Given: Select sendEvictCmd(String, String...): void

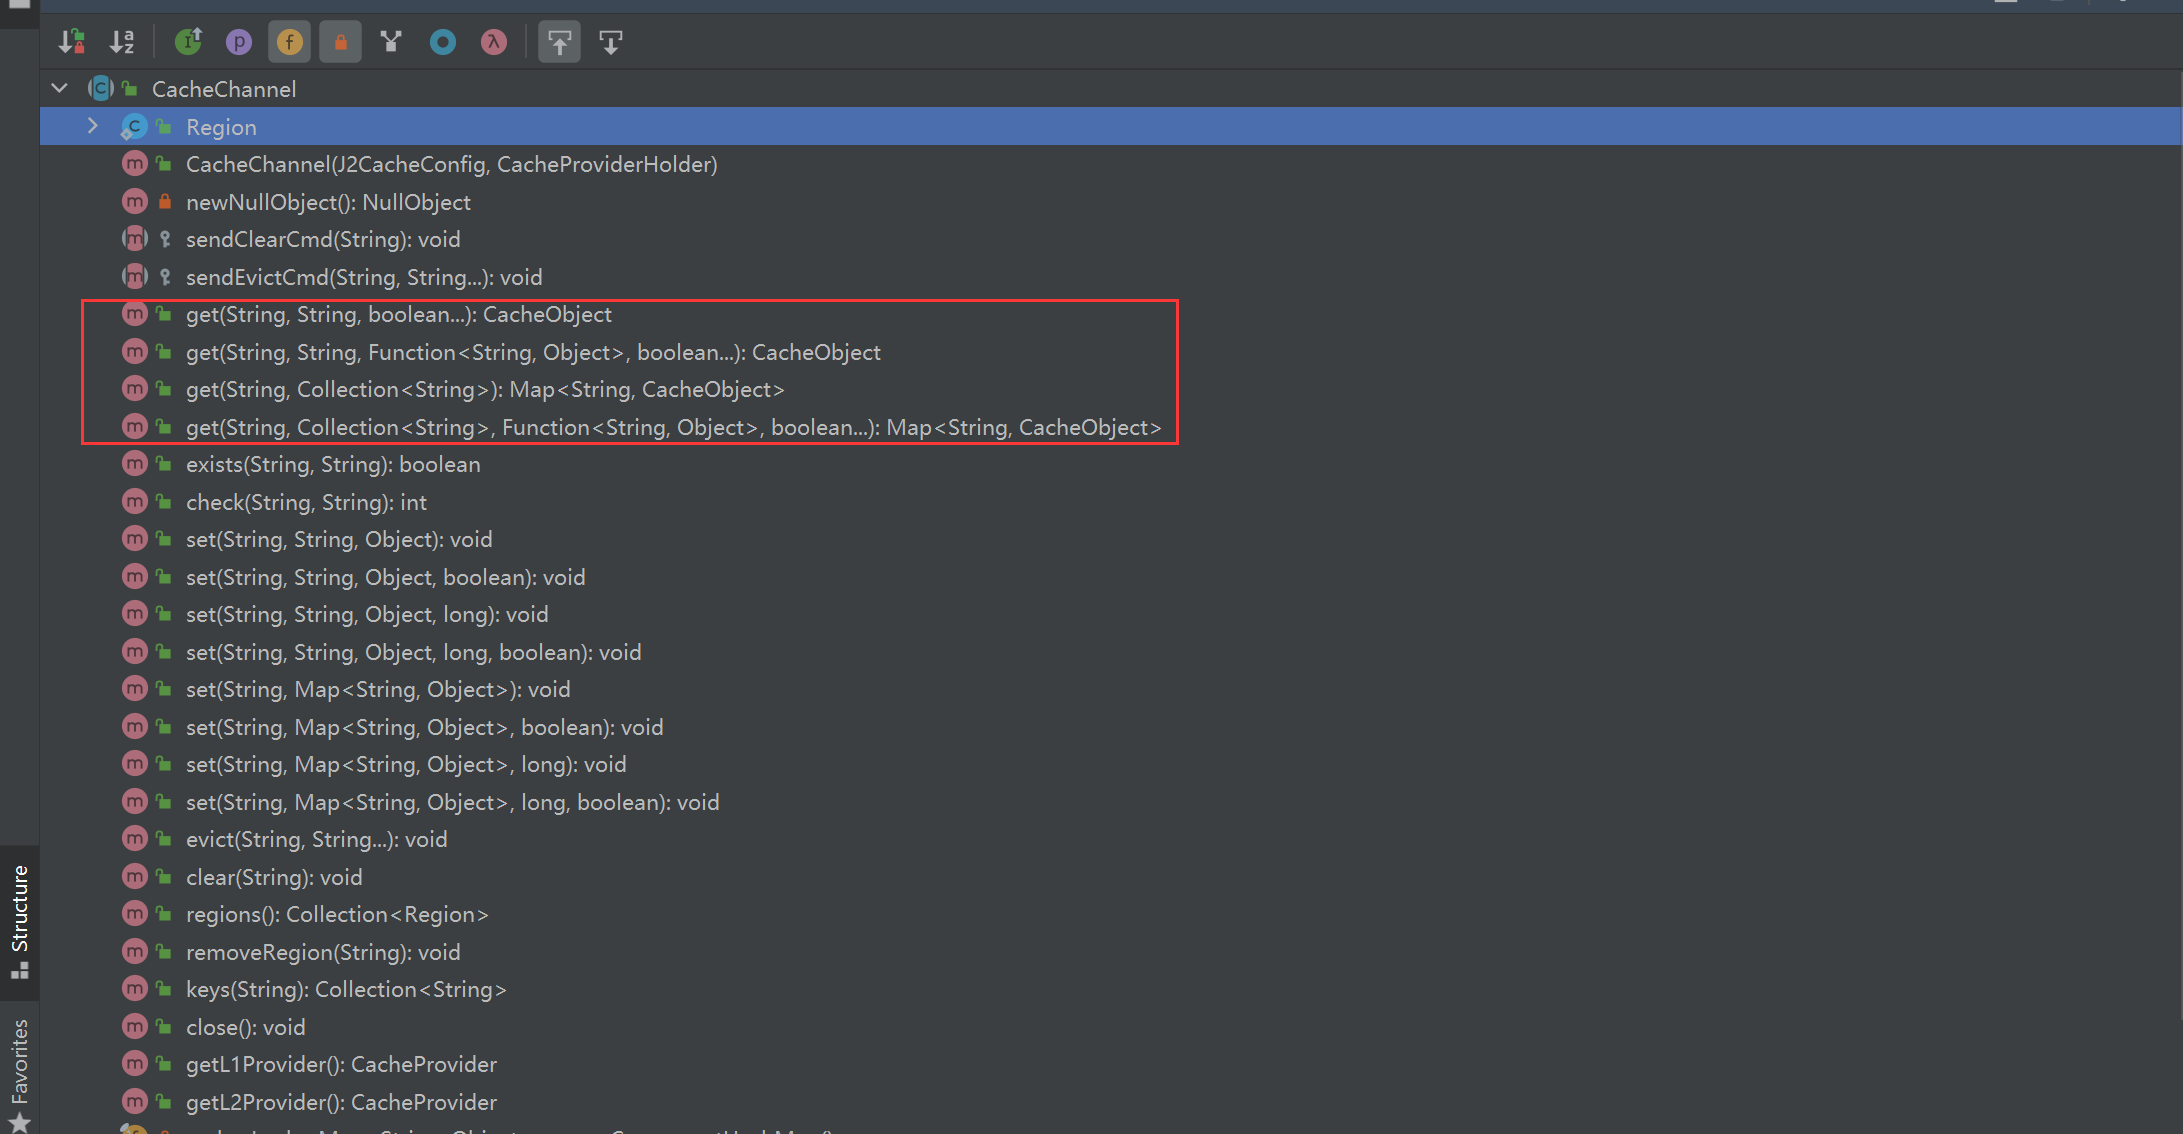Looking at the screenshot, I should tap(364, 277).
